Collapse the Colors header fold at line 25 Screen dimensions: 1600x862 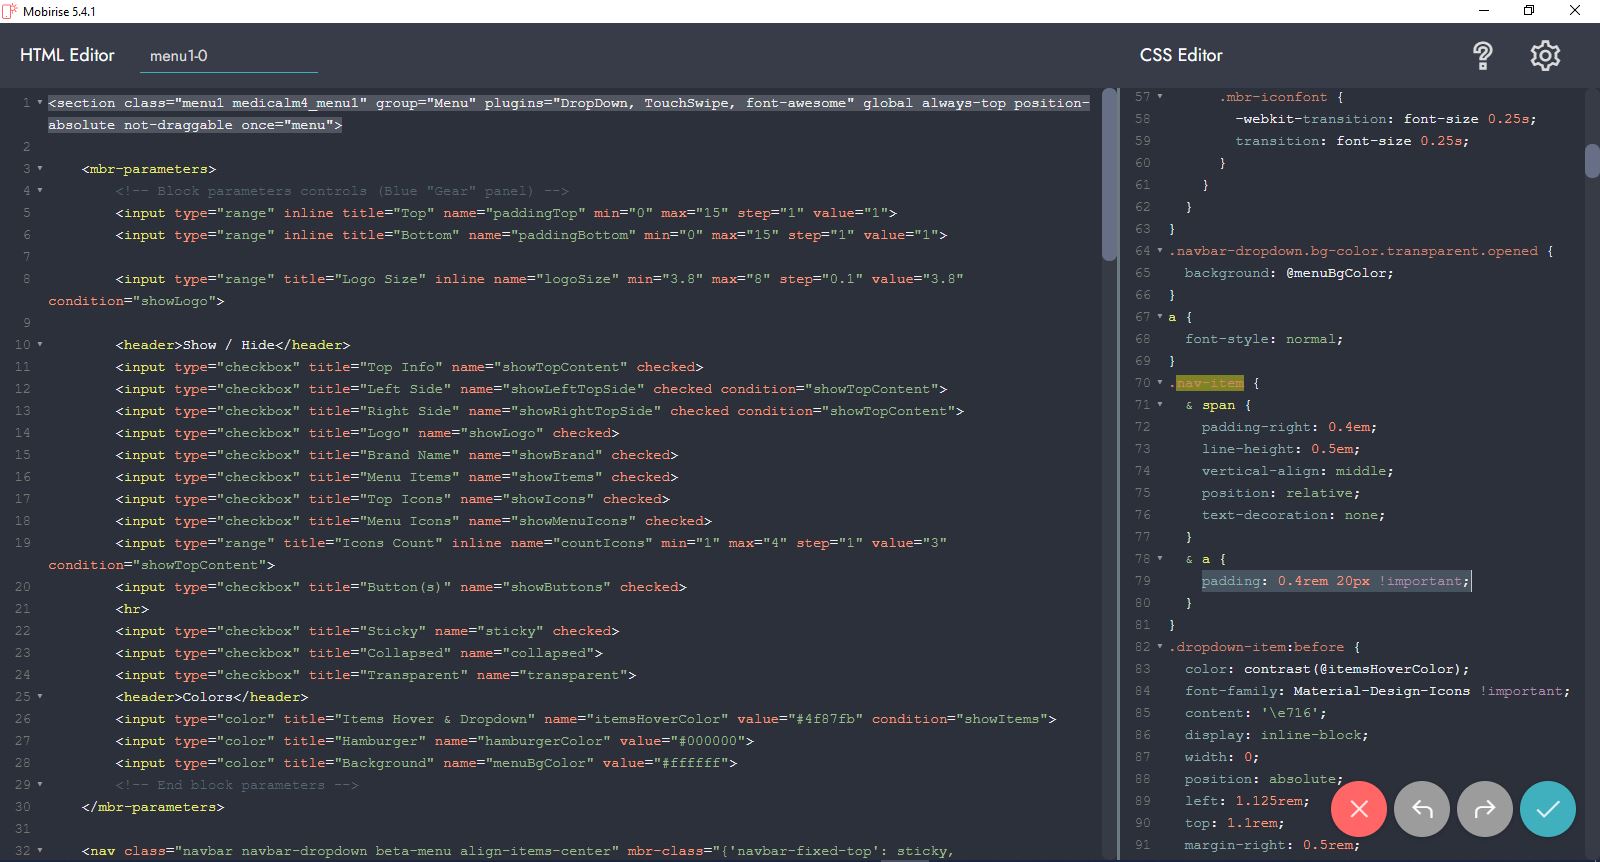click(40, 697)
